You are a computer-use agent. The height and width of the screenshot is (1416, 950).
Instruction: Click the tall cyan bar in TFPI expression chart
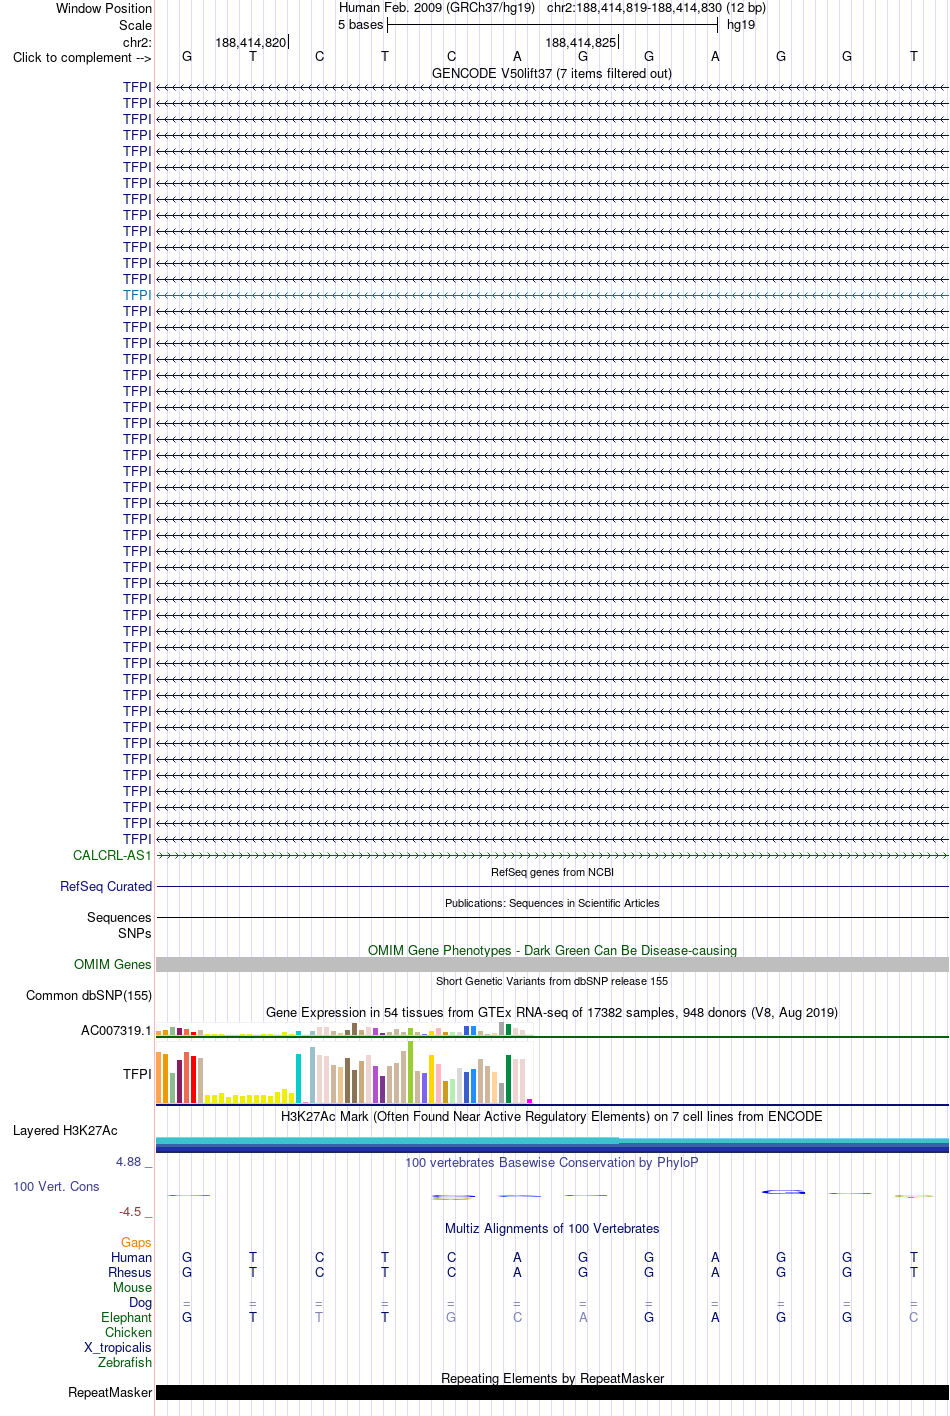[298, 1078]
